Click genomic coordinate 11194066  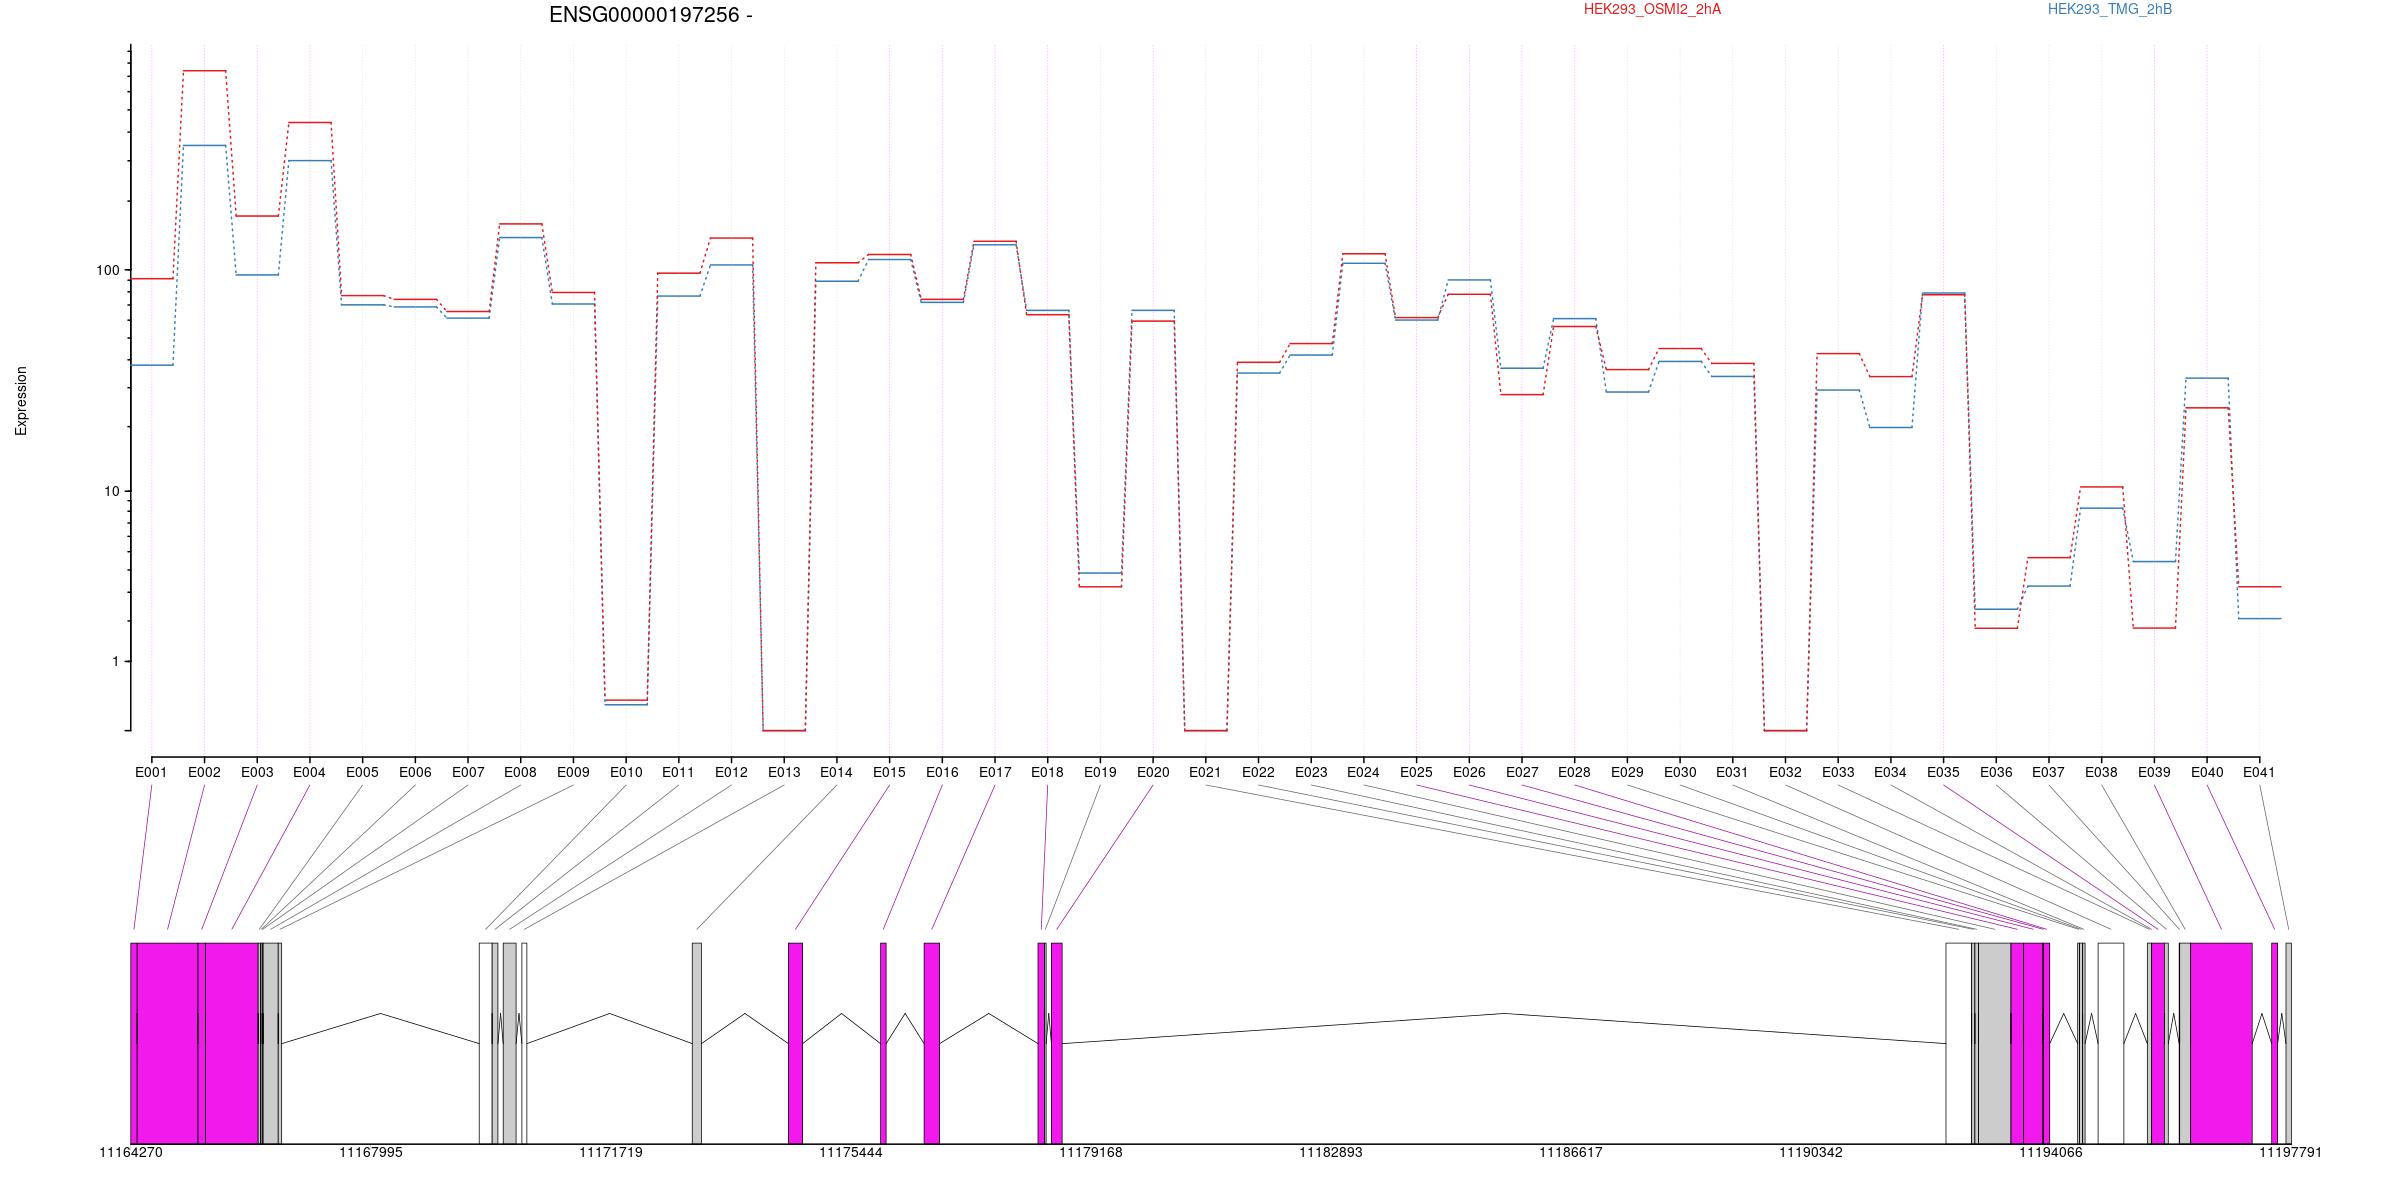click(2051, 1153)
